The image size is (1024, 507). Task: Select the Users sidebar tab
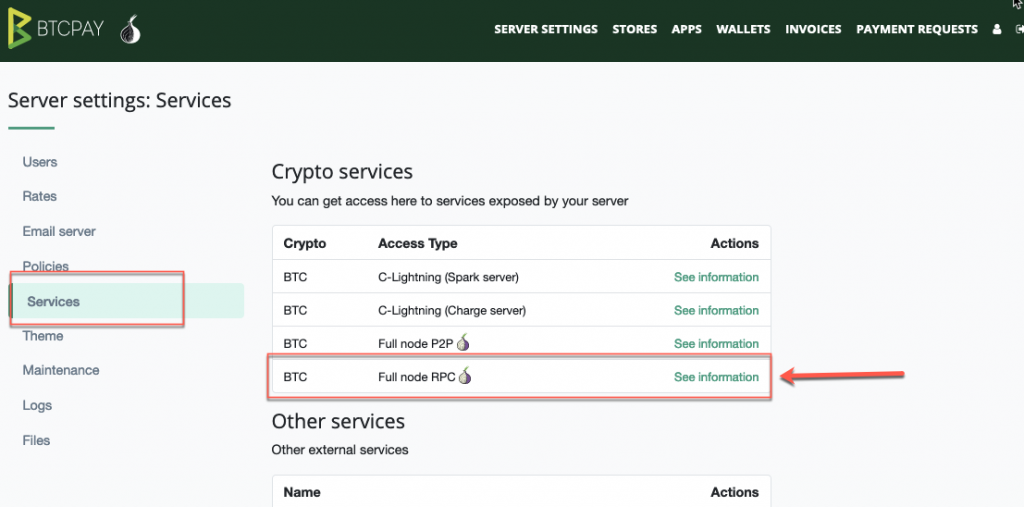pos(40,162)
